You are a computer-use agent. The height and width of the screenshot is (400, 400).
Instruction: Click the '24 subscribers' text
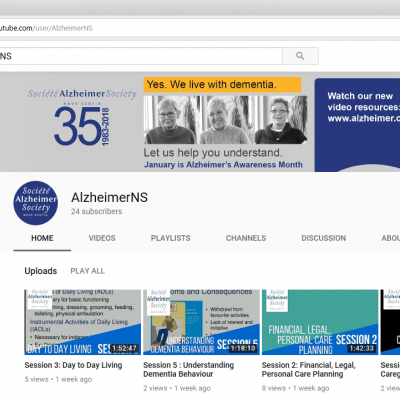point(97,211)
